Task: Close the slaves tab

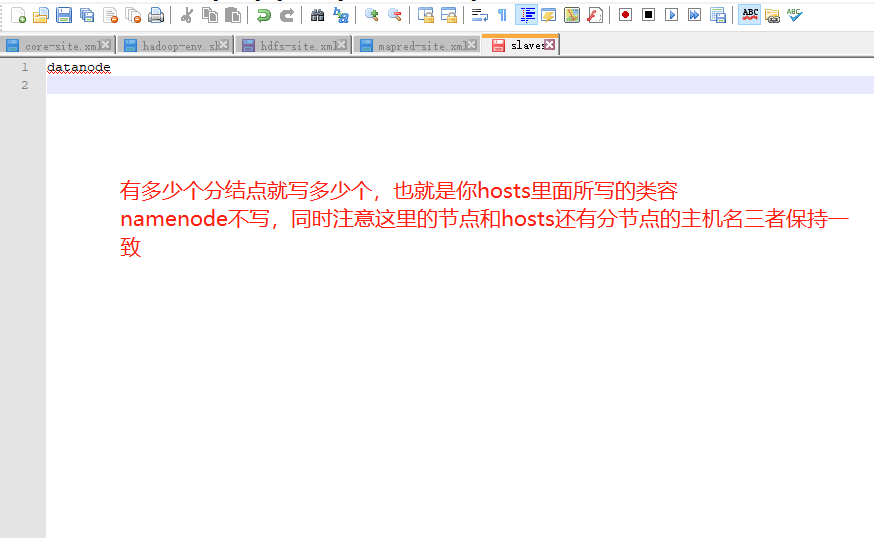Action: click(x=550, y=45)
